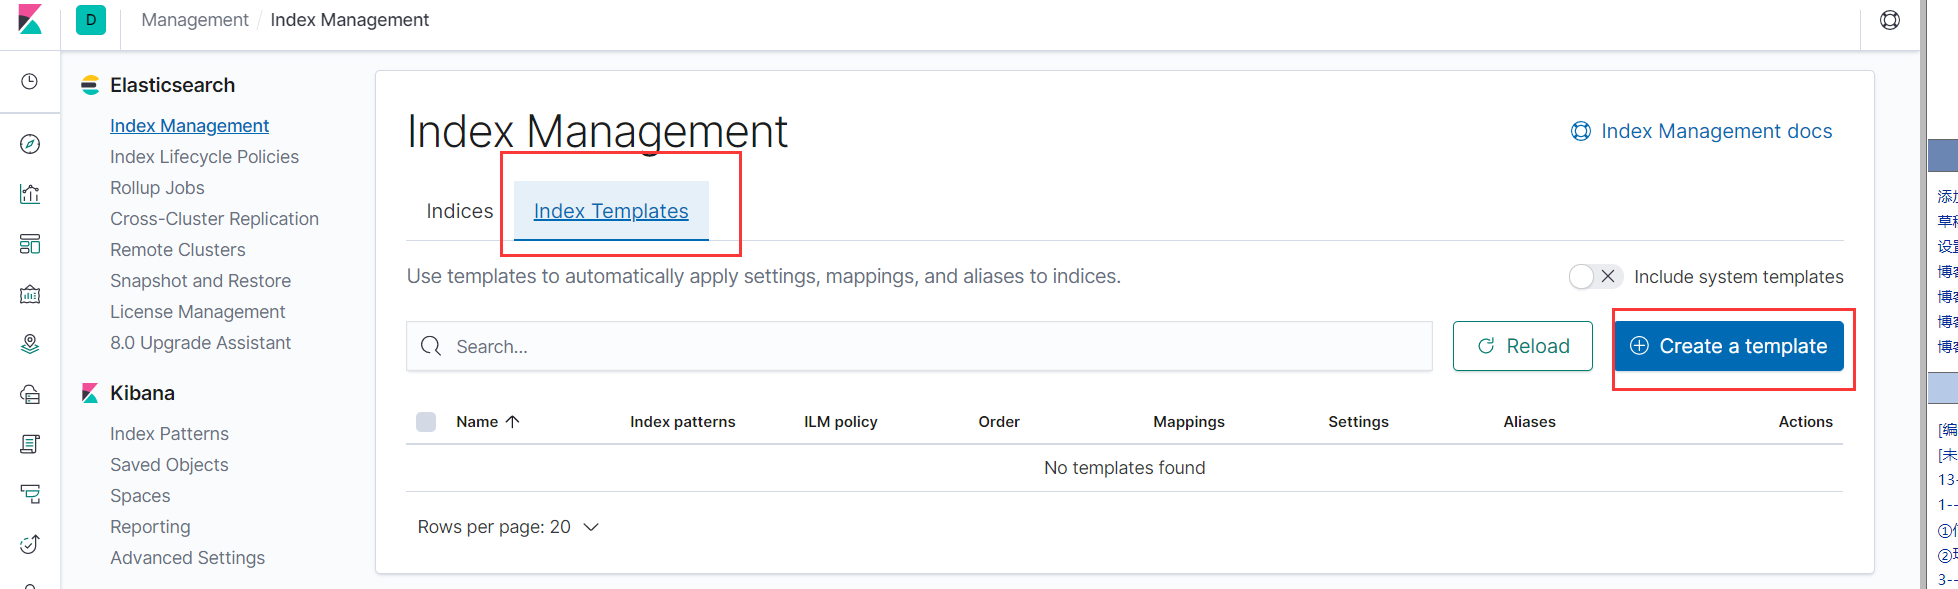Click the Index Management breadcrumb
This screenshot has width=1958, height=589.
(x=350, y=20)
